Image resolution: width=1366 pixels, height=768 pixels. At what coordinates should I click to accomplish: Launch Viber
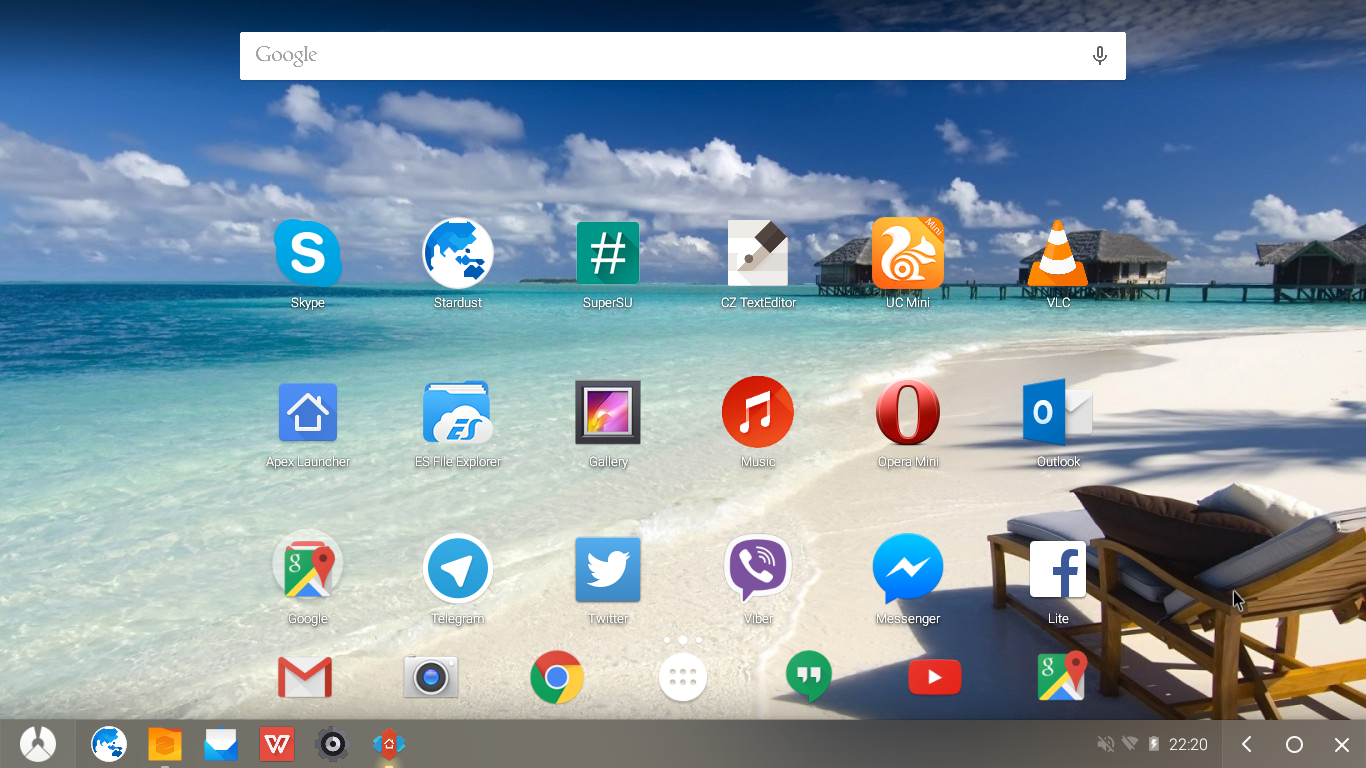point(758,568)
